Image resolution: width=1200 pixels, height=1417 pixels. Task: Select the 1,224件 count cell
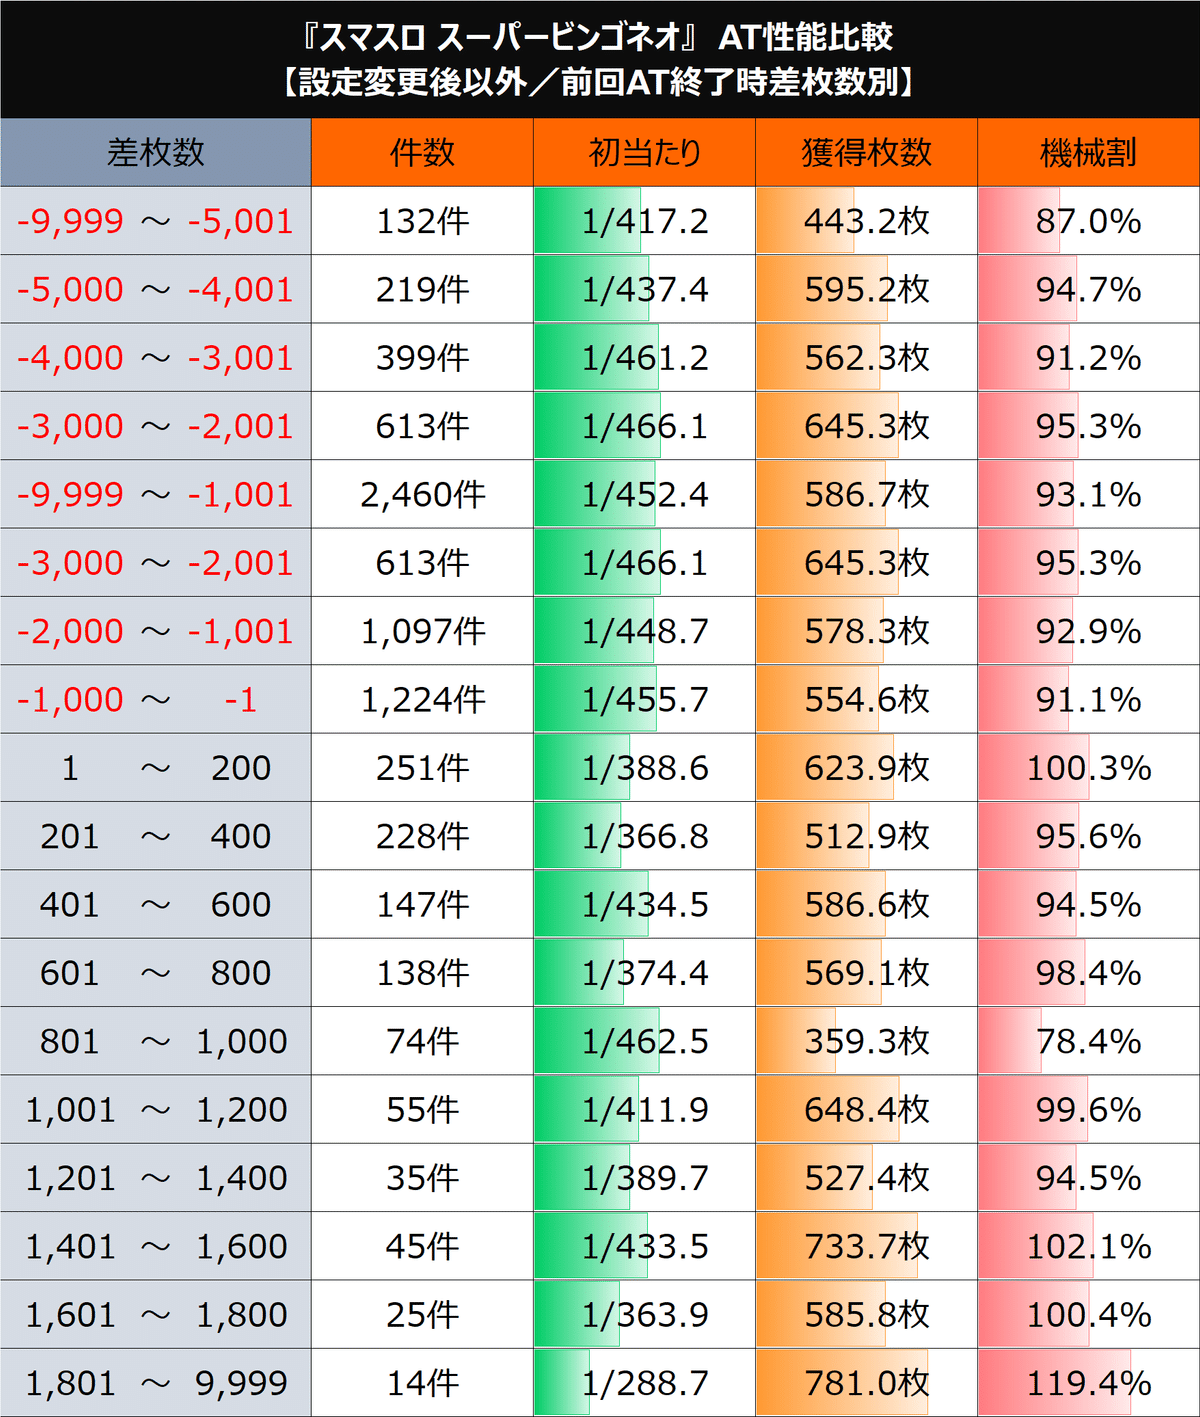pos(422,699)
